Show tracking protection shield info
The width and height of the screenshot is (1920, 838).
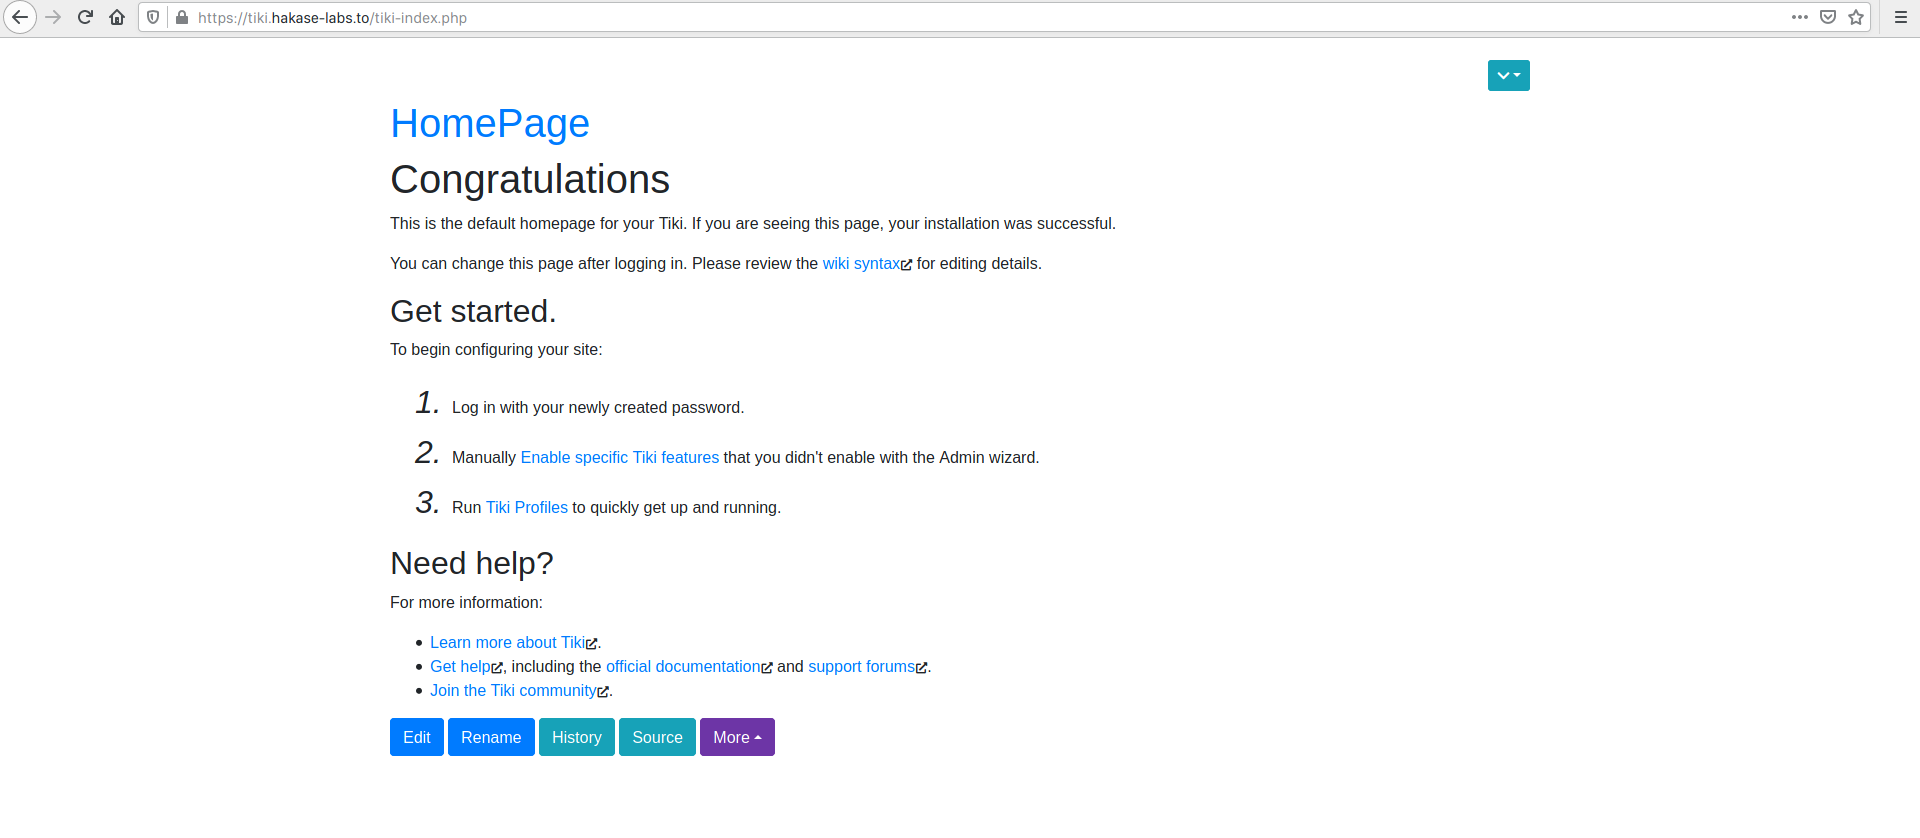click(153, 17)
